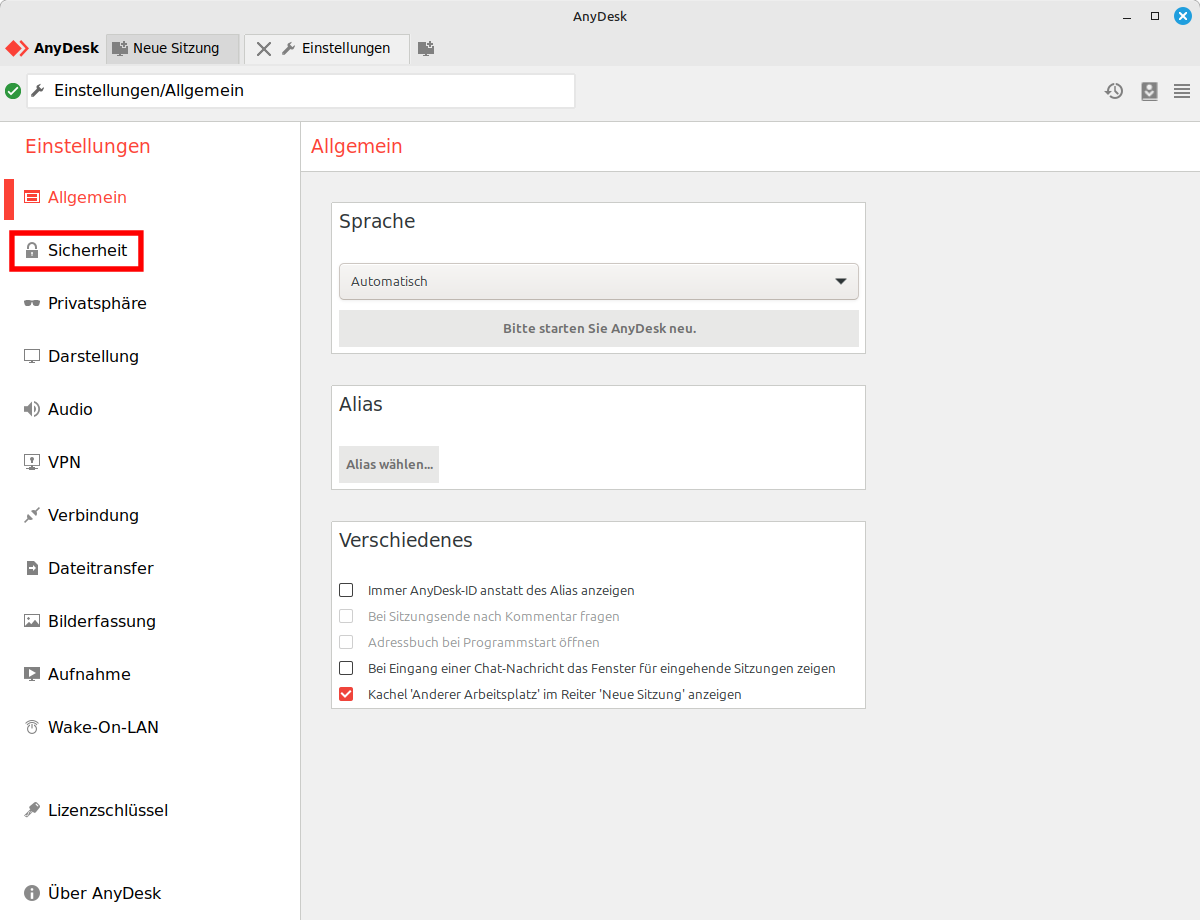1200x920 pixels.
Task: Click the 'Alias wählen...' button
Action: point(389,464)
